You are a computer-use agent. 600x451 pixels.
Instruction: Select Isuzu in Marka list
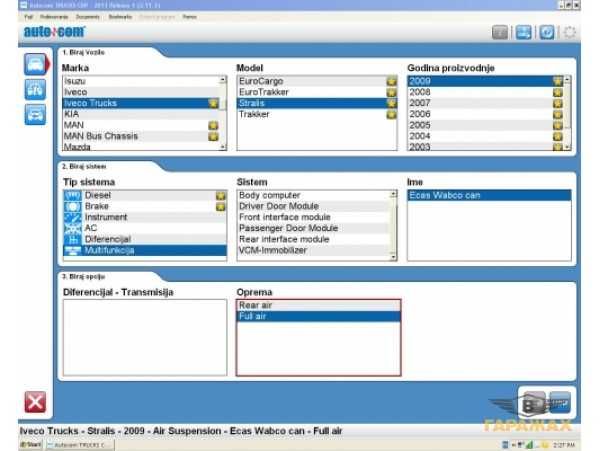pyautogui.click(x=141, y=81)
